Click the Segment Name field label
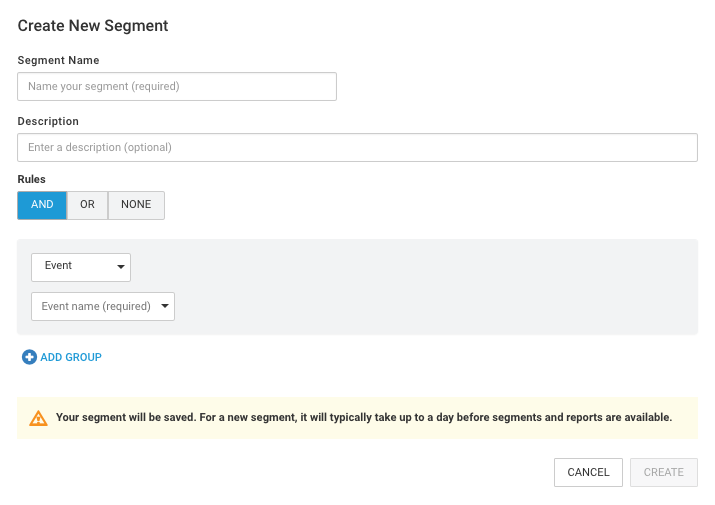715x505 pixels. pos(58,61)
